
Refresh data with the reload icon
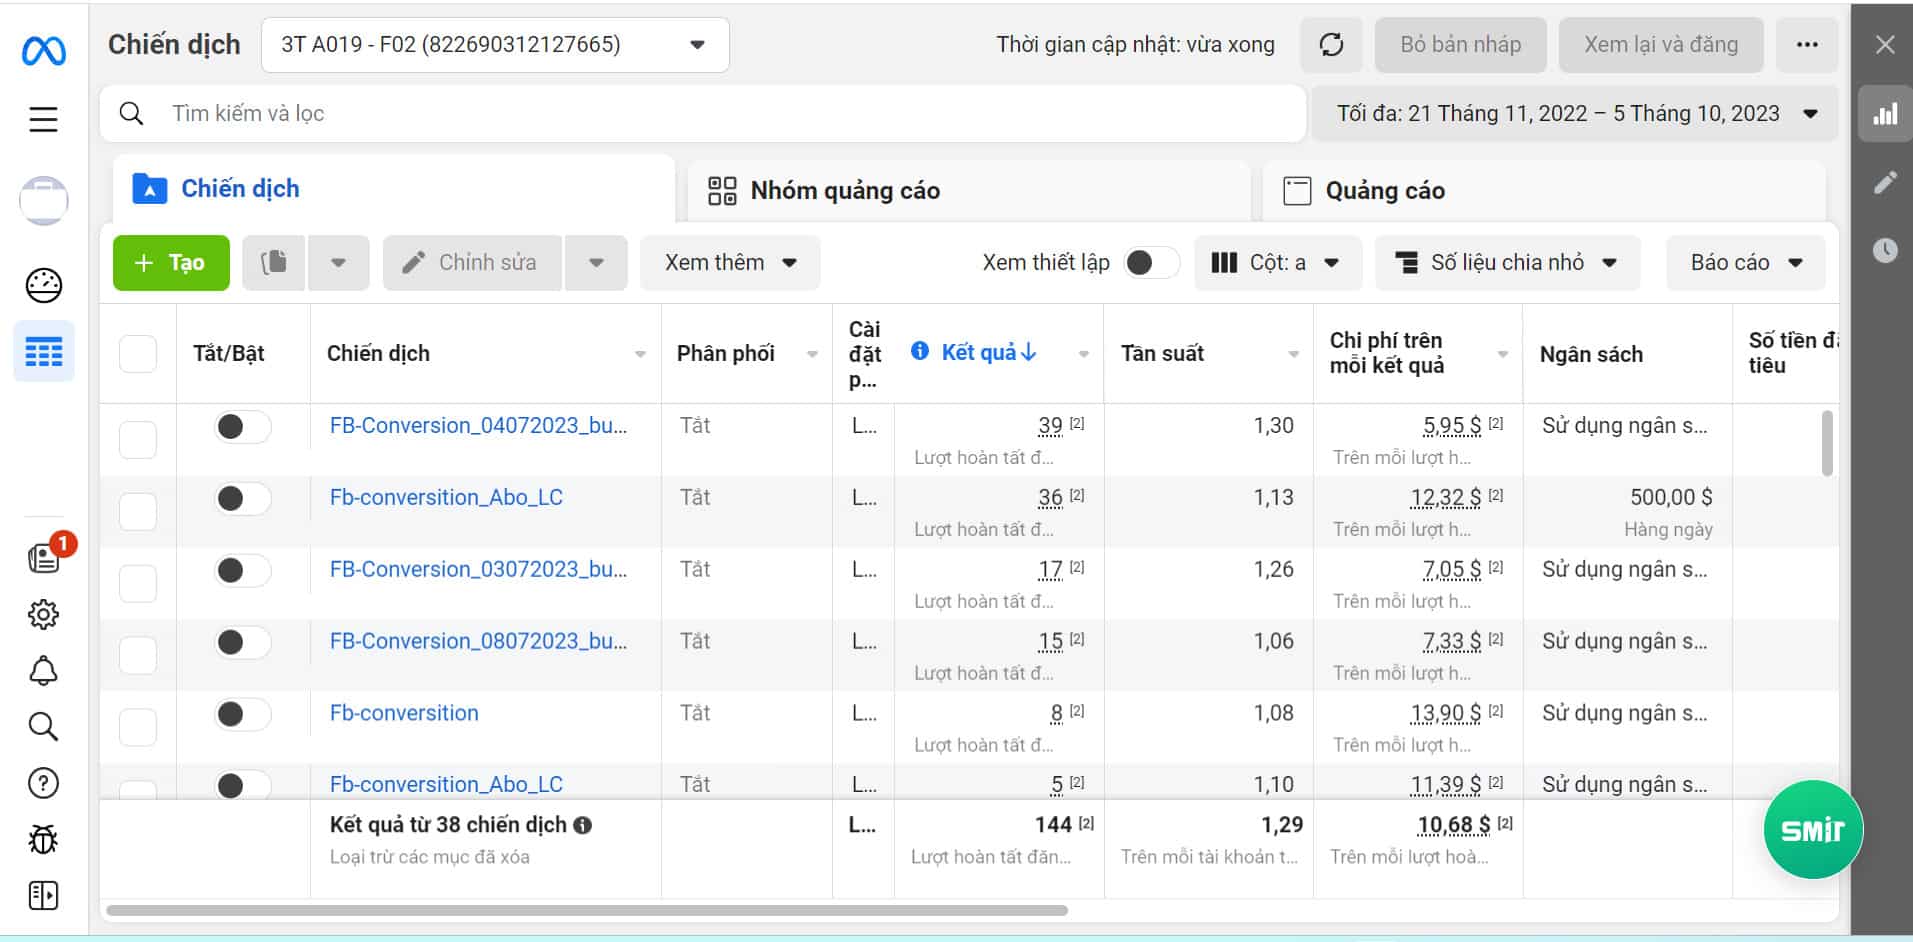point(1331,45)
